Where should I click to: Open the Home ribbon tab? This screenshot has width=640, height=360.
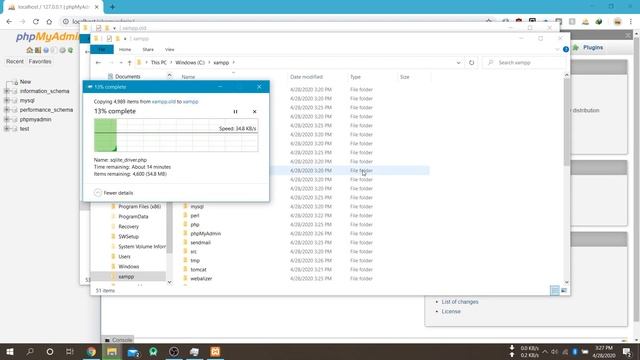(125, 49)
